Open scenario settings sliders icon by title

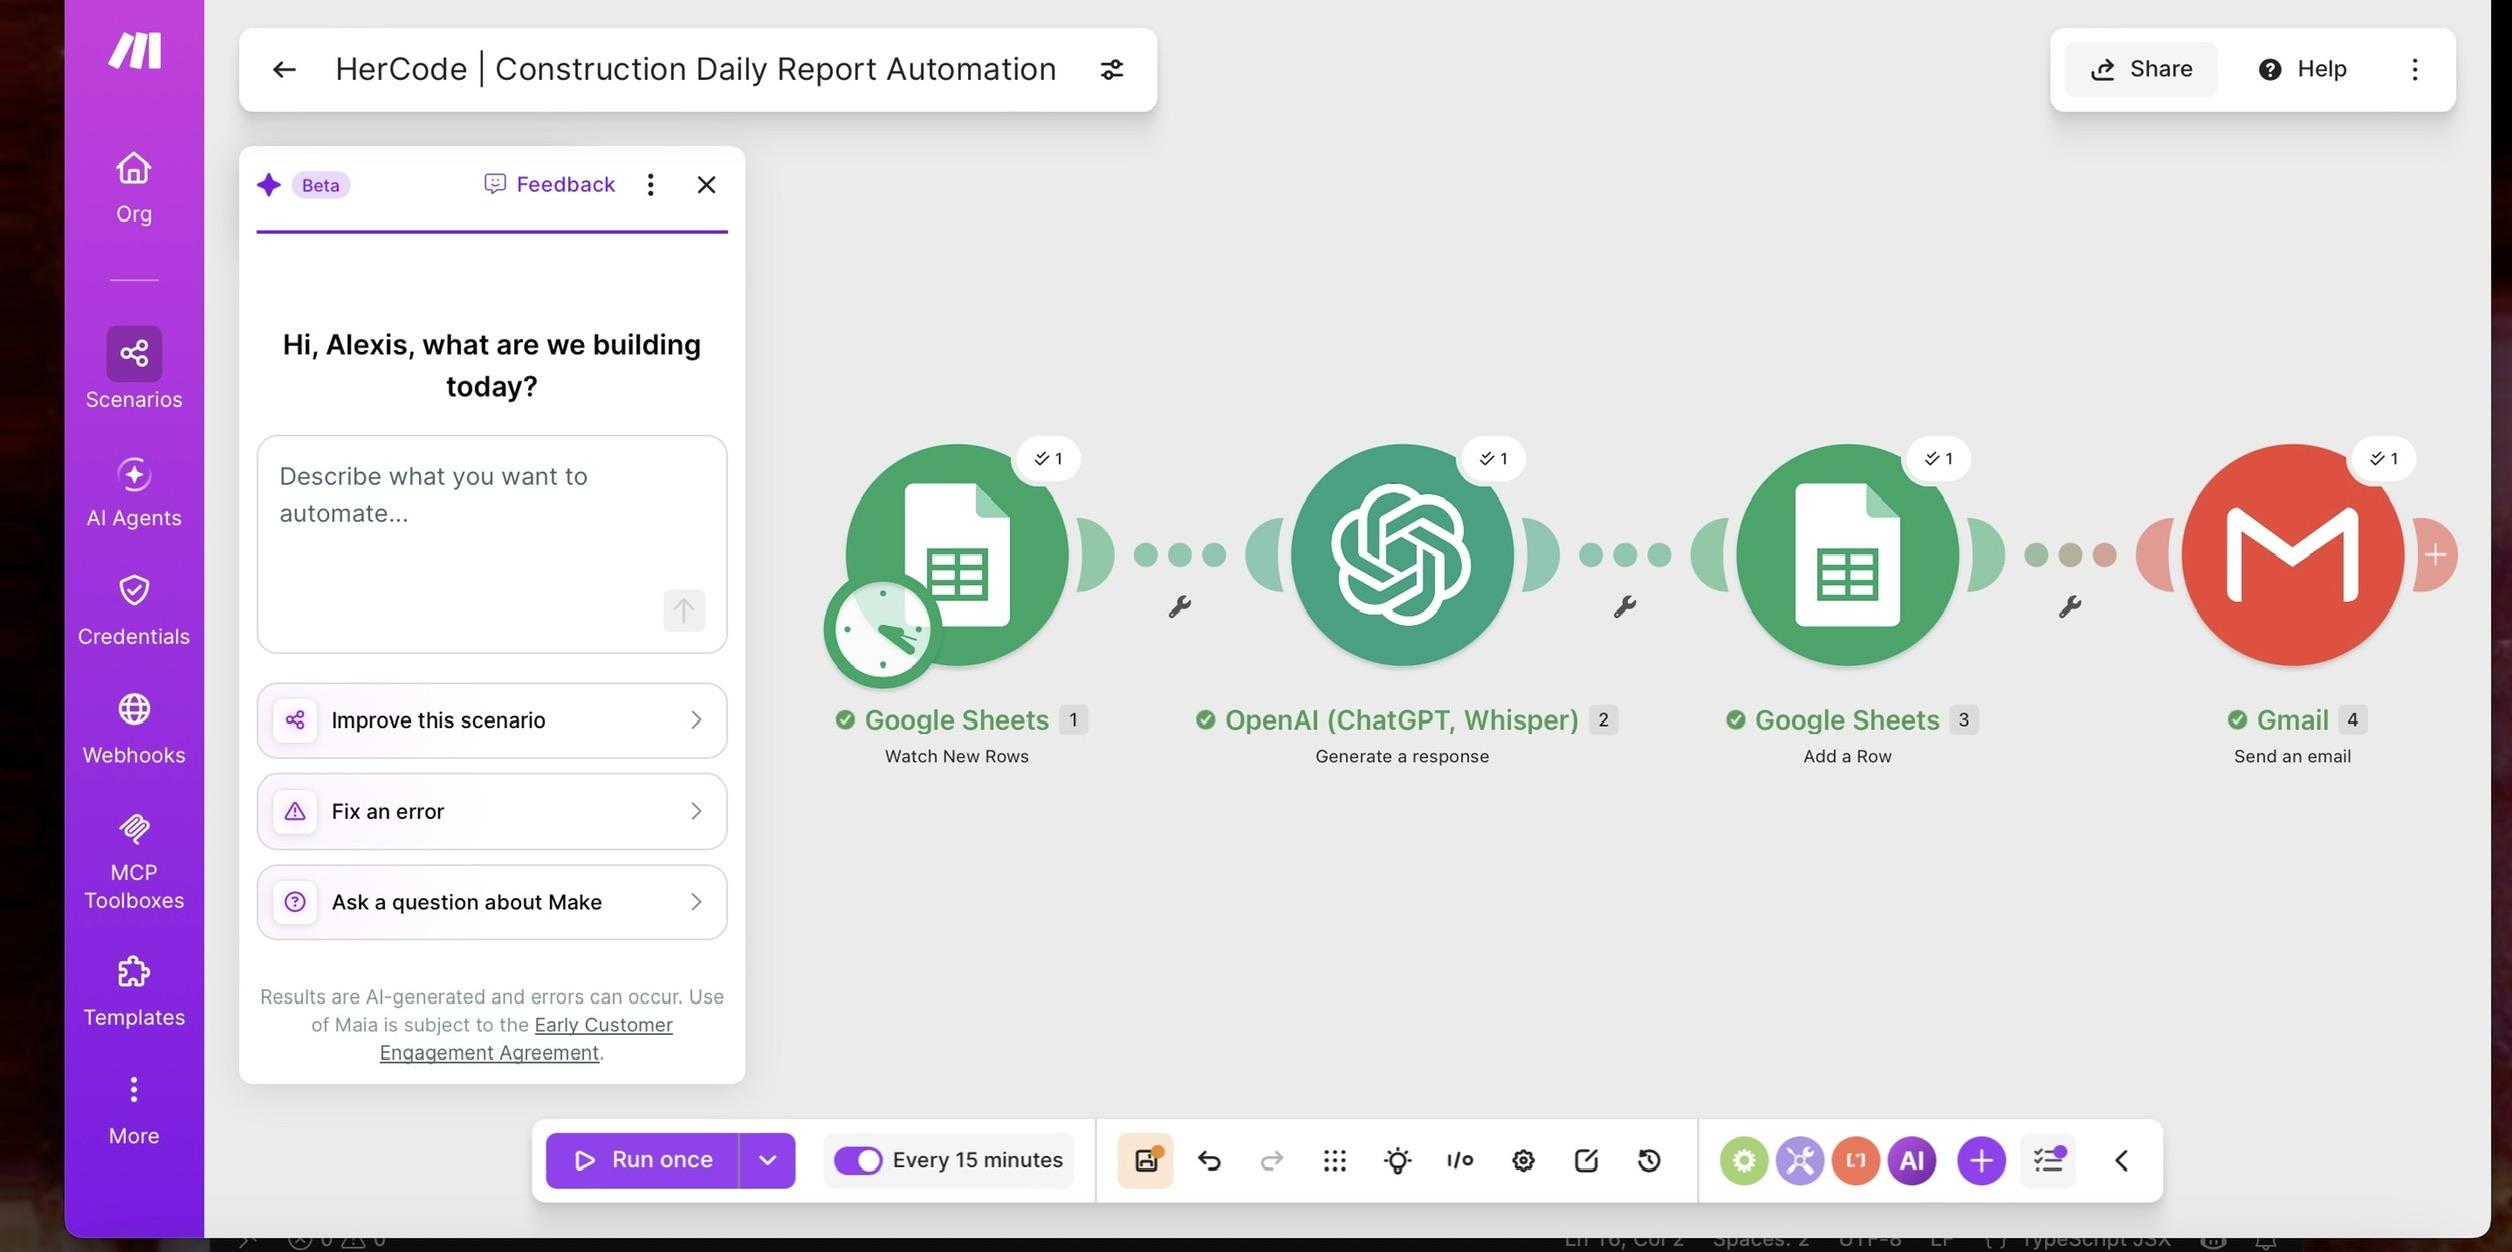click(x=1111, y=69)
